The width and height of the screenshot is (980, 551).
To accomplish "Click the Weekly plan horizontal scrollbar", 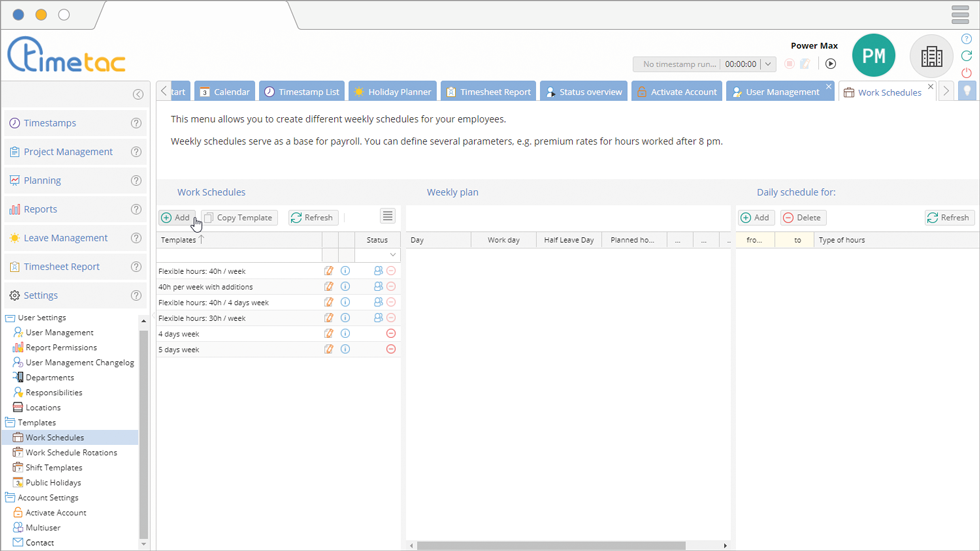I will (551, 546).
